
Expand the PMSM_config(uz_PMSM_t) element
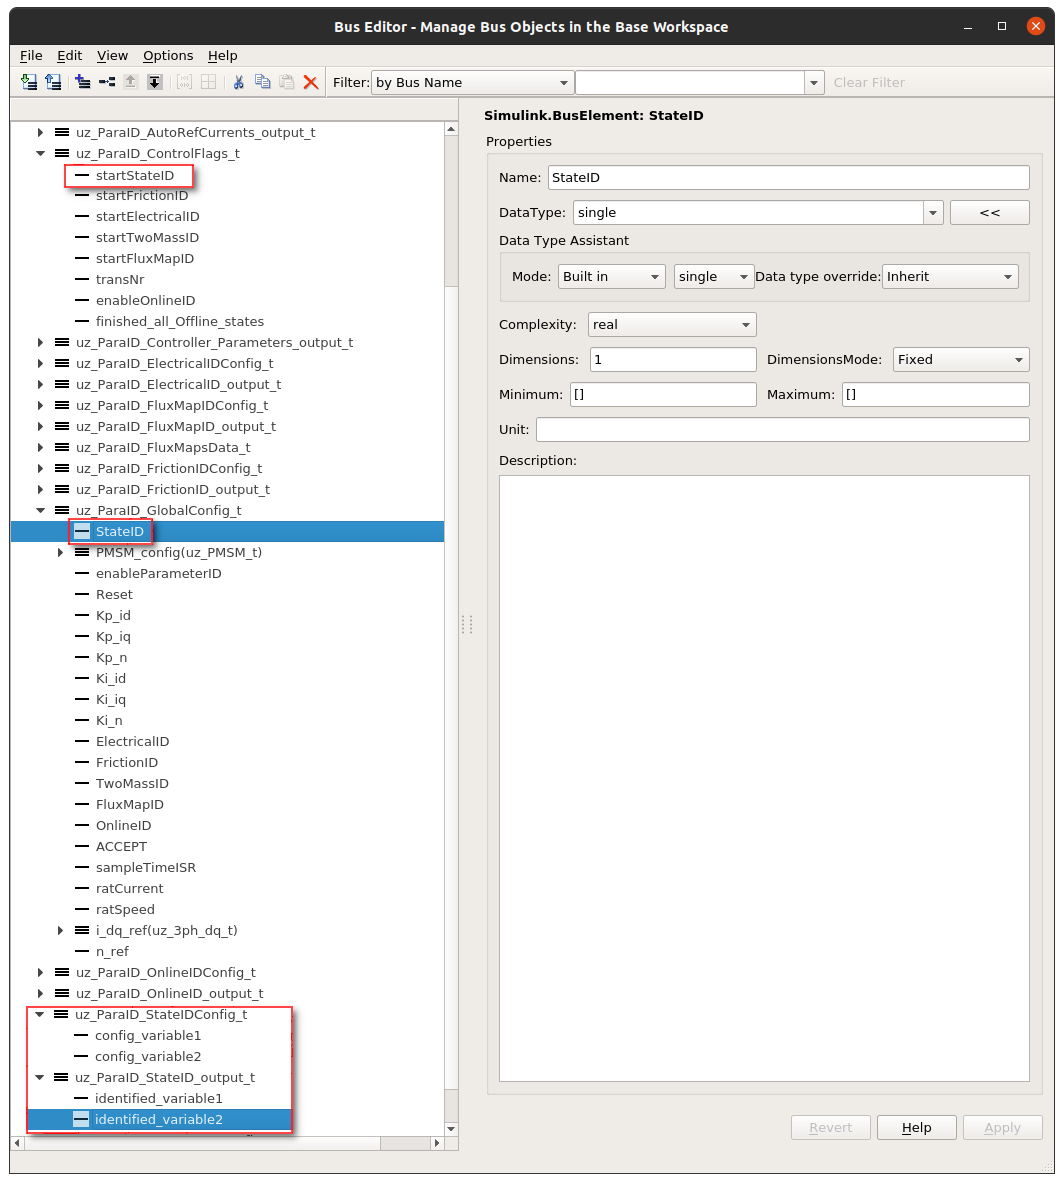coord(61,553)
